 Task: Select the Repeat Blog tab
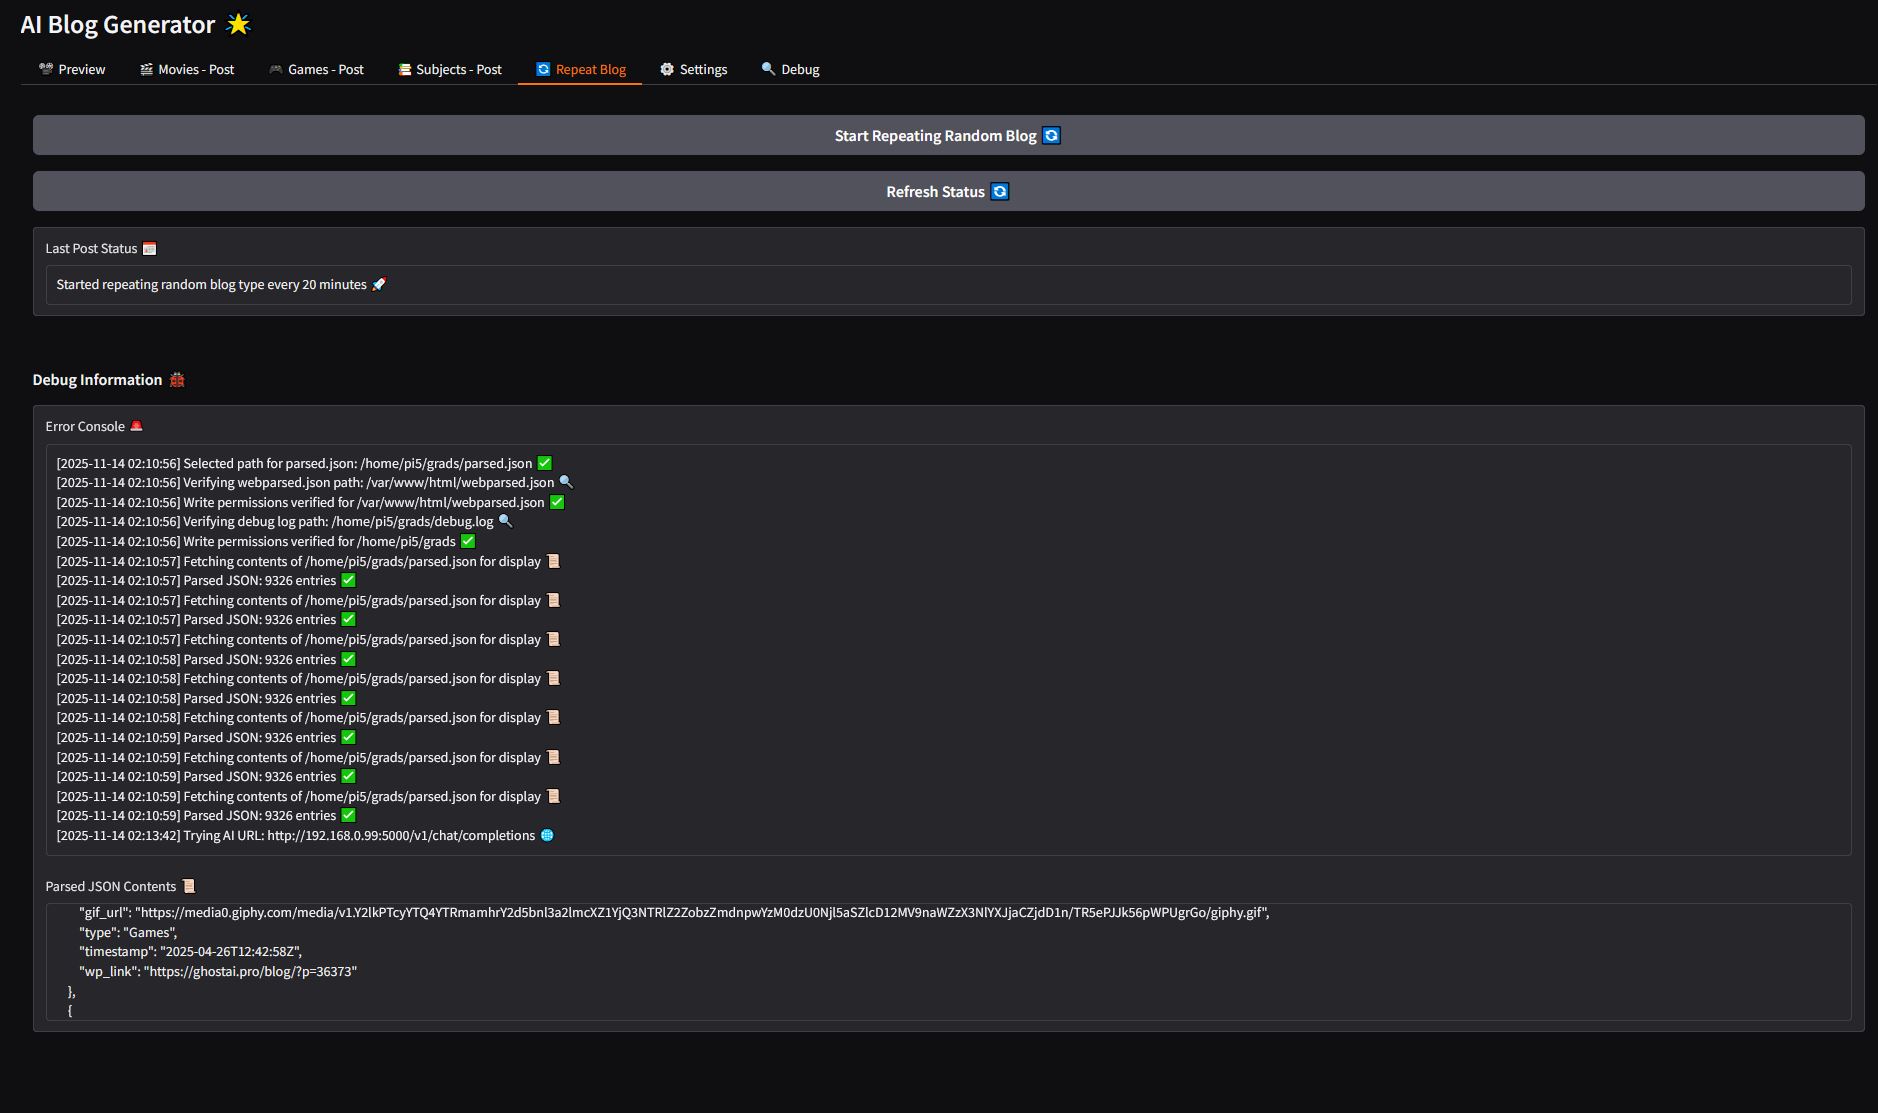[580, 69]
